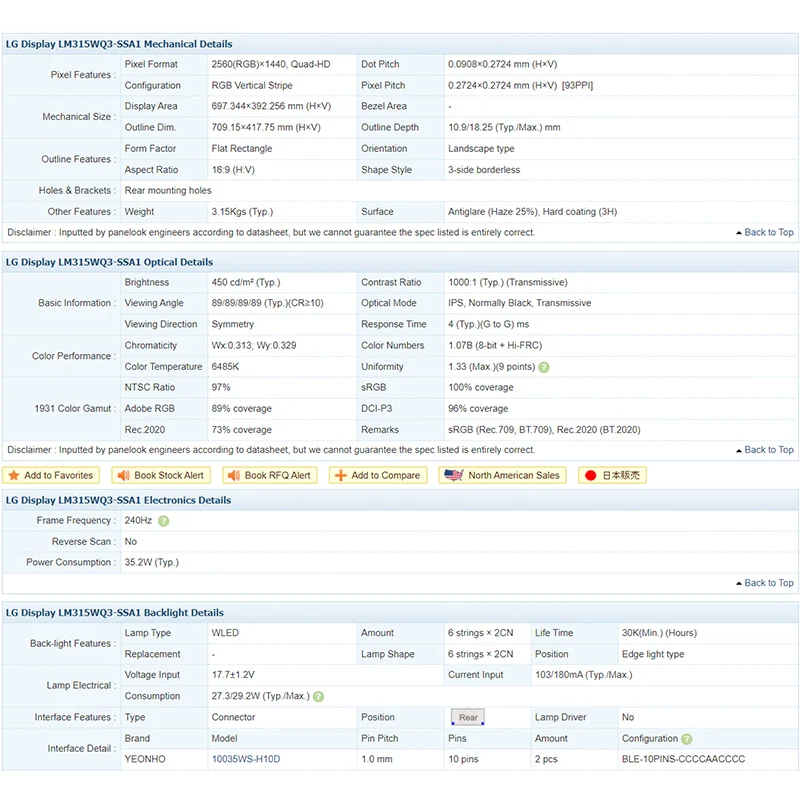The height and width of the screenshot is (800, 800).
Task: Click the "1.33 (Max.)(9 points)" uniformity value
Action: tap(491, 367)
